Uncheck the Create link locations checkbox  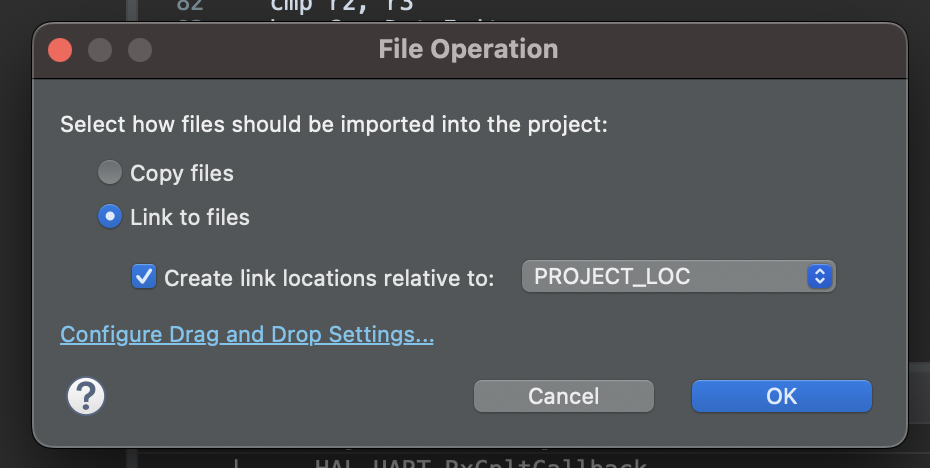(144, 277)
